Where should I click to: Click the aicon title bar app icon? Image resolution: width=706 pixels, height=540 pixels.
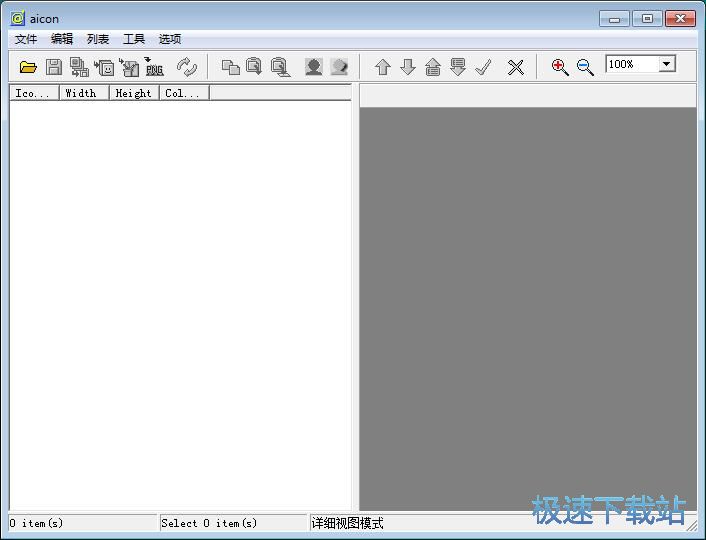point(18,18)
